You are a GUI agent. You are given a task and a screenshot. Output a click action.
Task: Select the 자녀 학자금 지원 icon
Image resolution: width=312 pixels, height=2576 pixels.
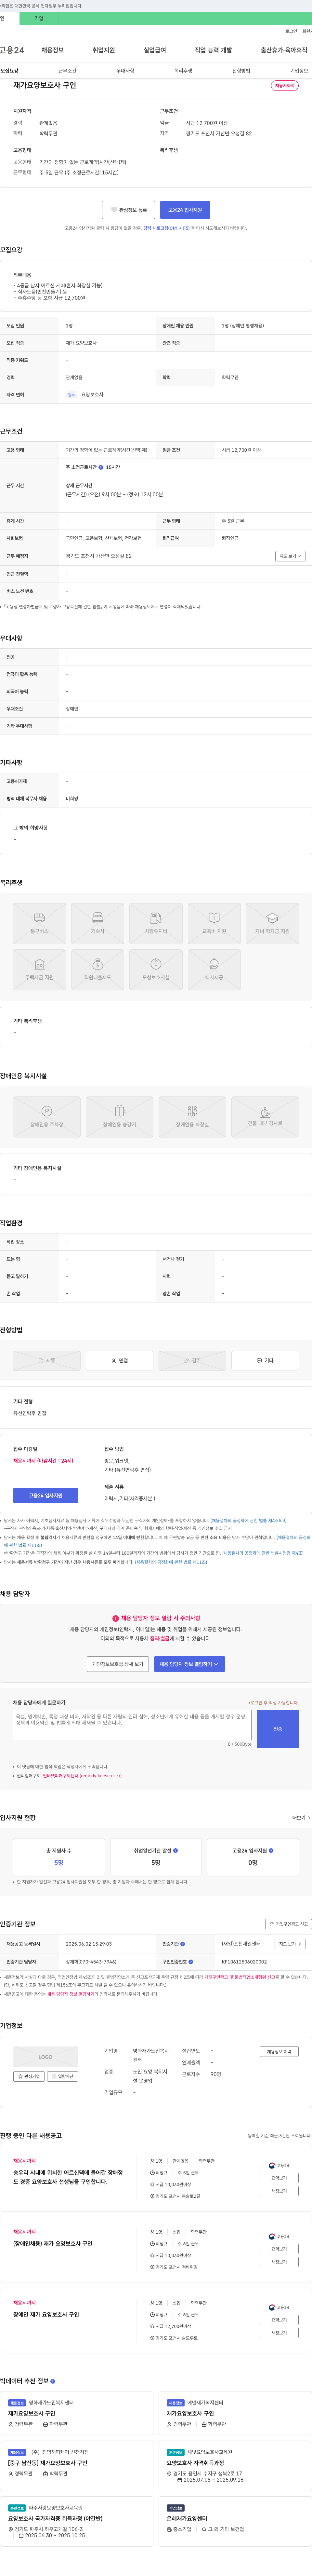point(272,923)
